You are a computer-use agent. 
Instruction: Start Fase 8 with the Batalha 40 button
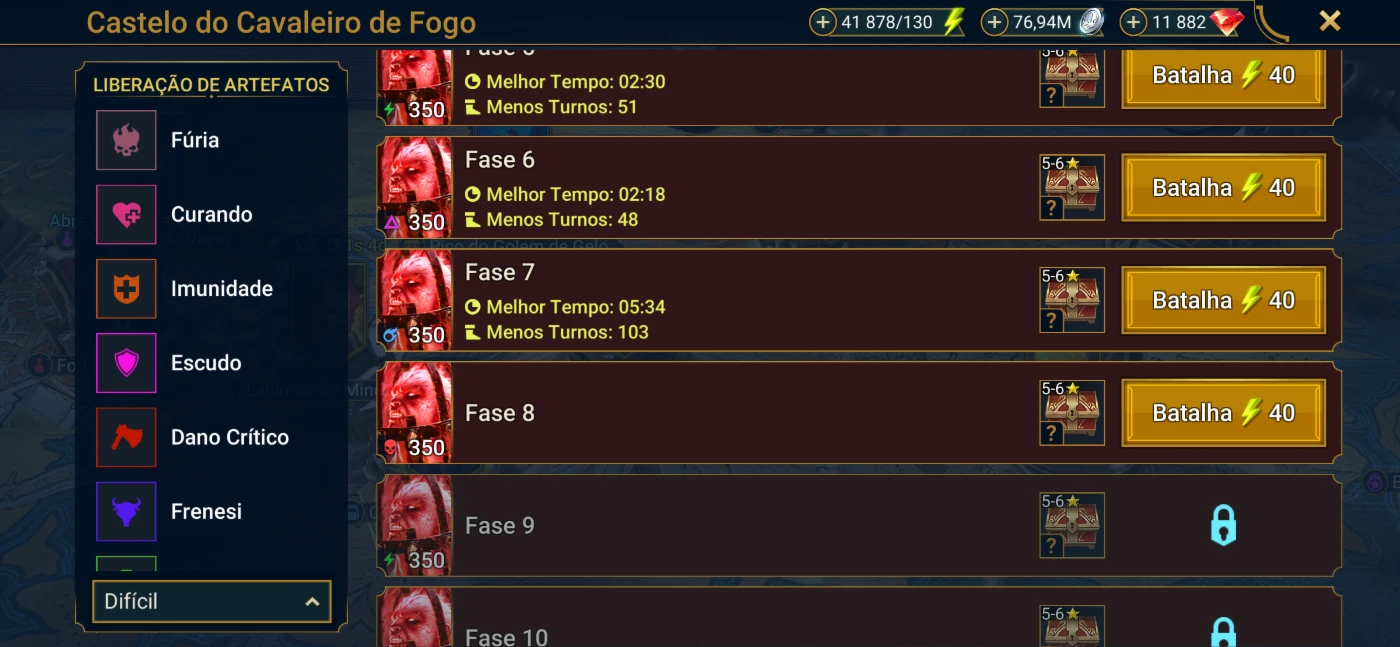(1224, 413)
